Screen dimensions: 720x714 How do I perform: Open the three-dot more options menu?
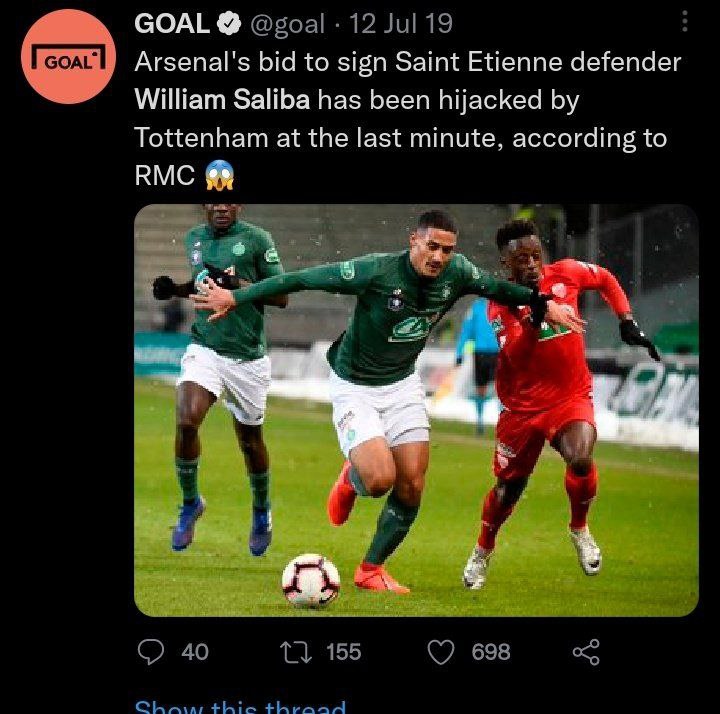[x=684, y=22]
